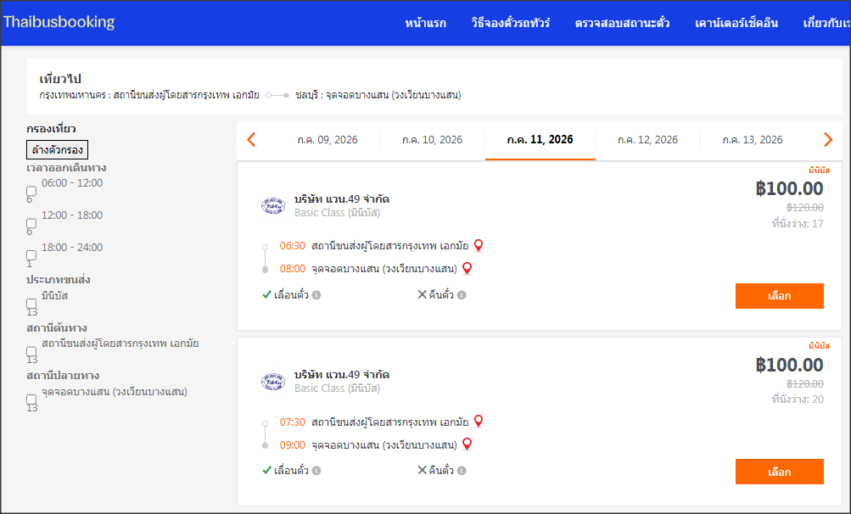Click the เที่ยวไป heading
851x514 pixels.
point(60,79)
